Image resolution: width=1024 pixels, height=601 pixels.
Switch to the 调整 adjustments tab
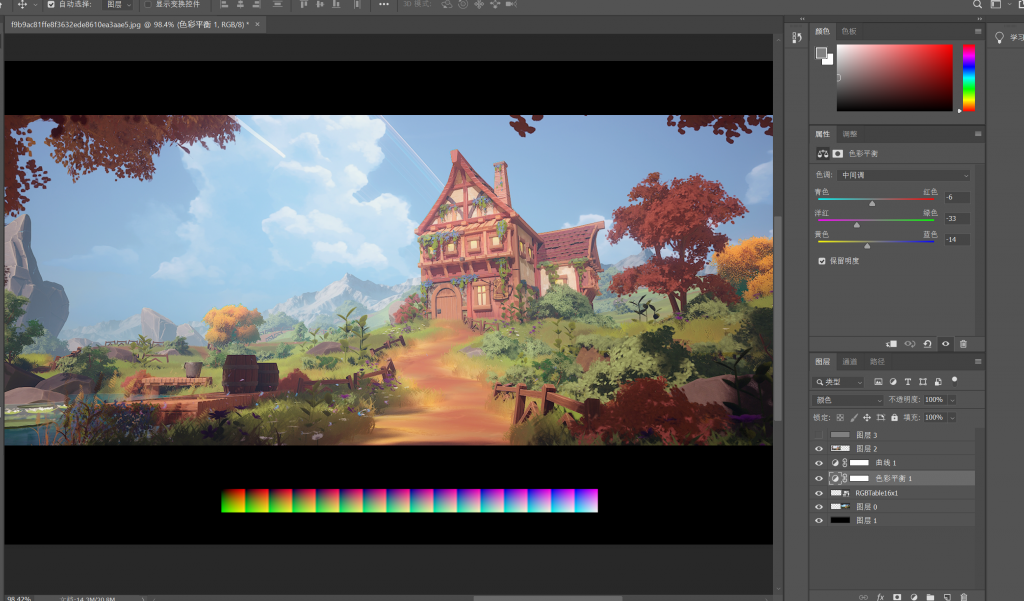pyautogui.click(x=850, y=134)
